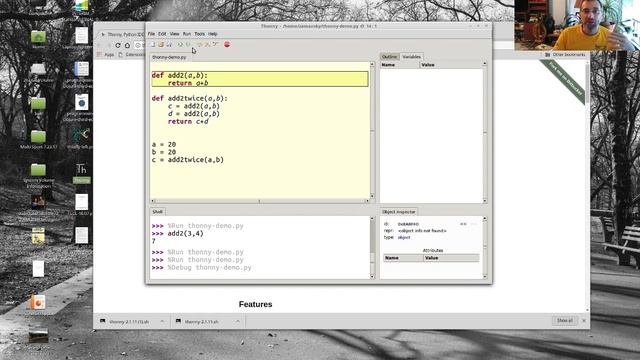Click the code editor vertical scrollbar

click(372, 131)
